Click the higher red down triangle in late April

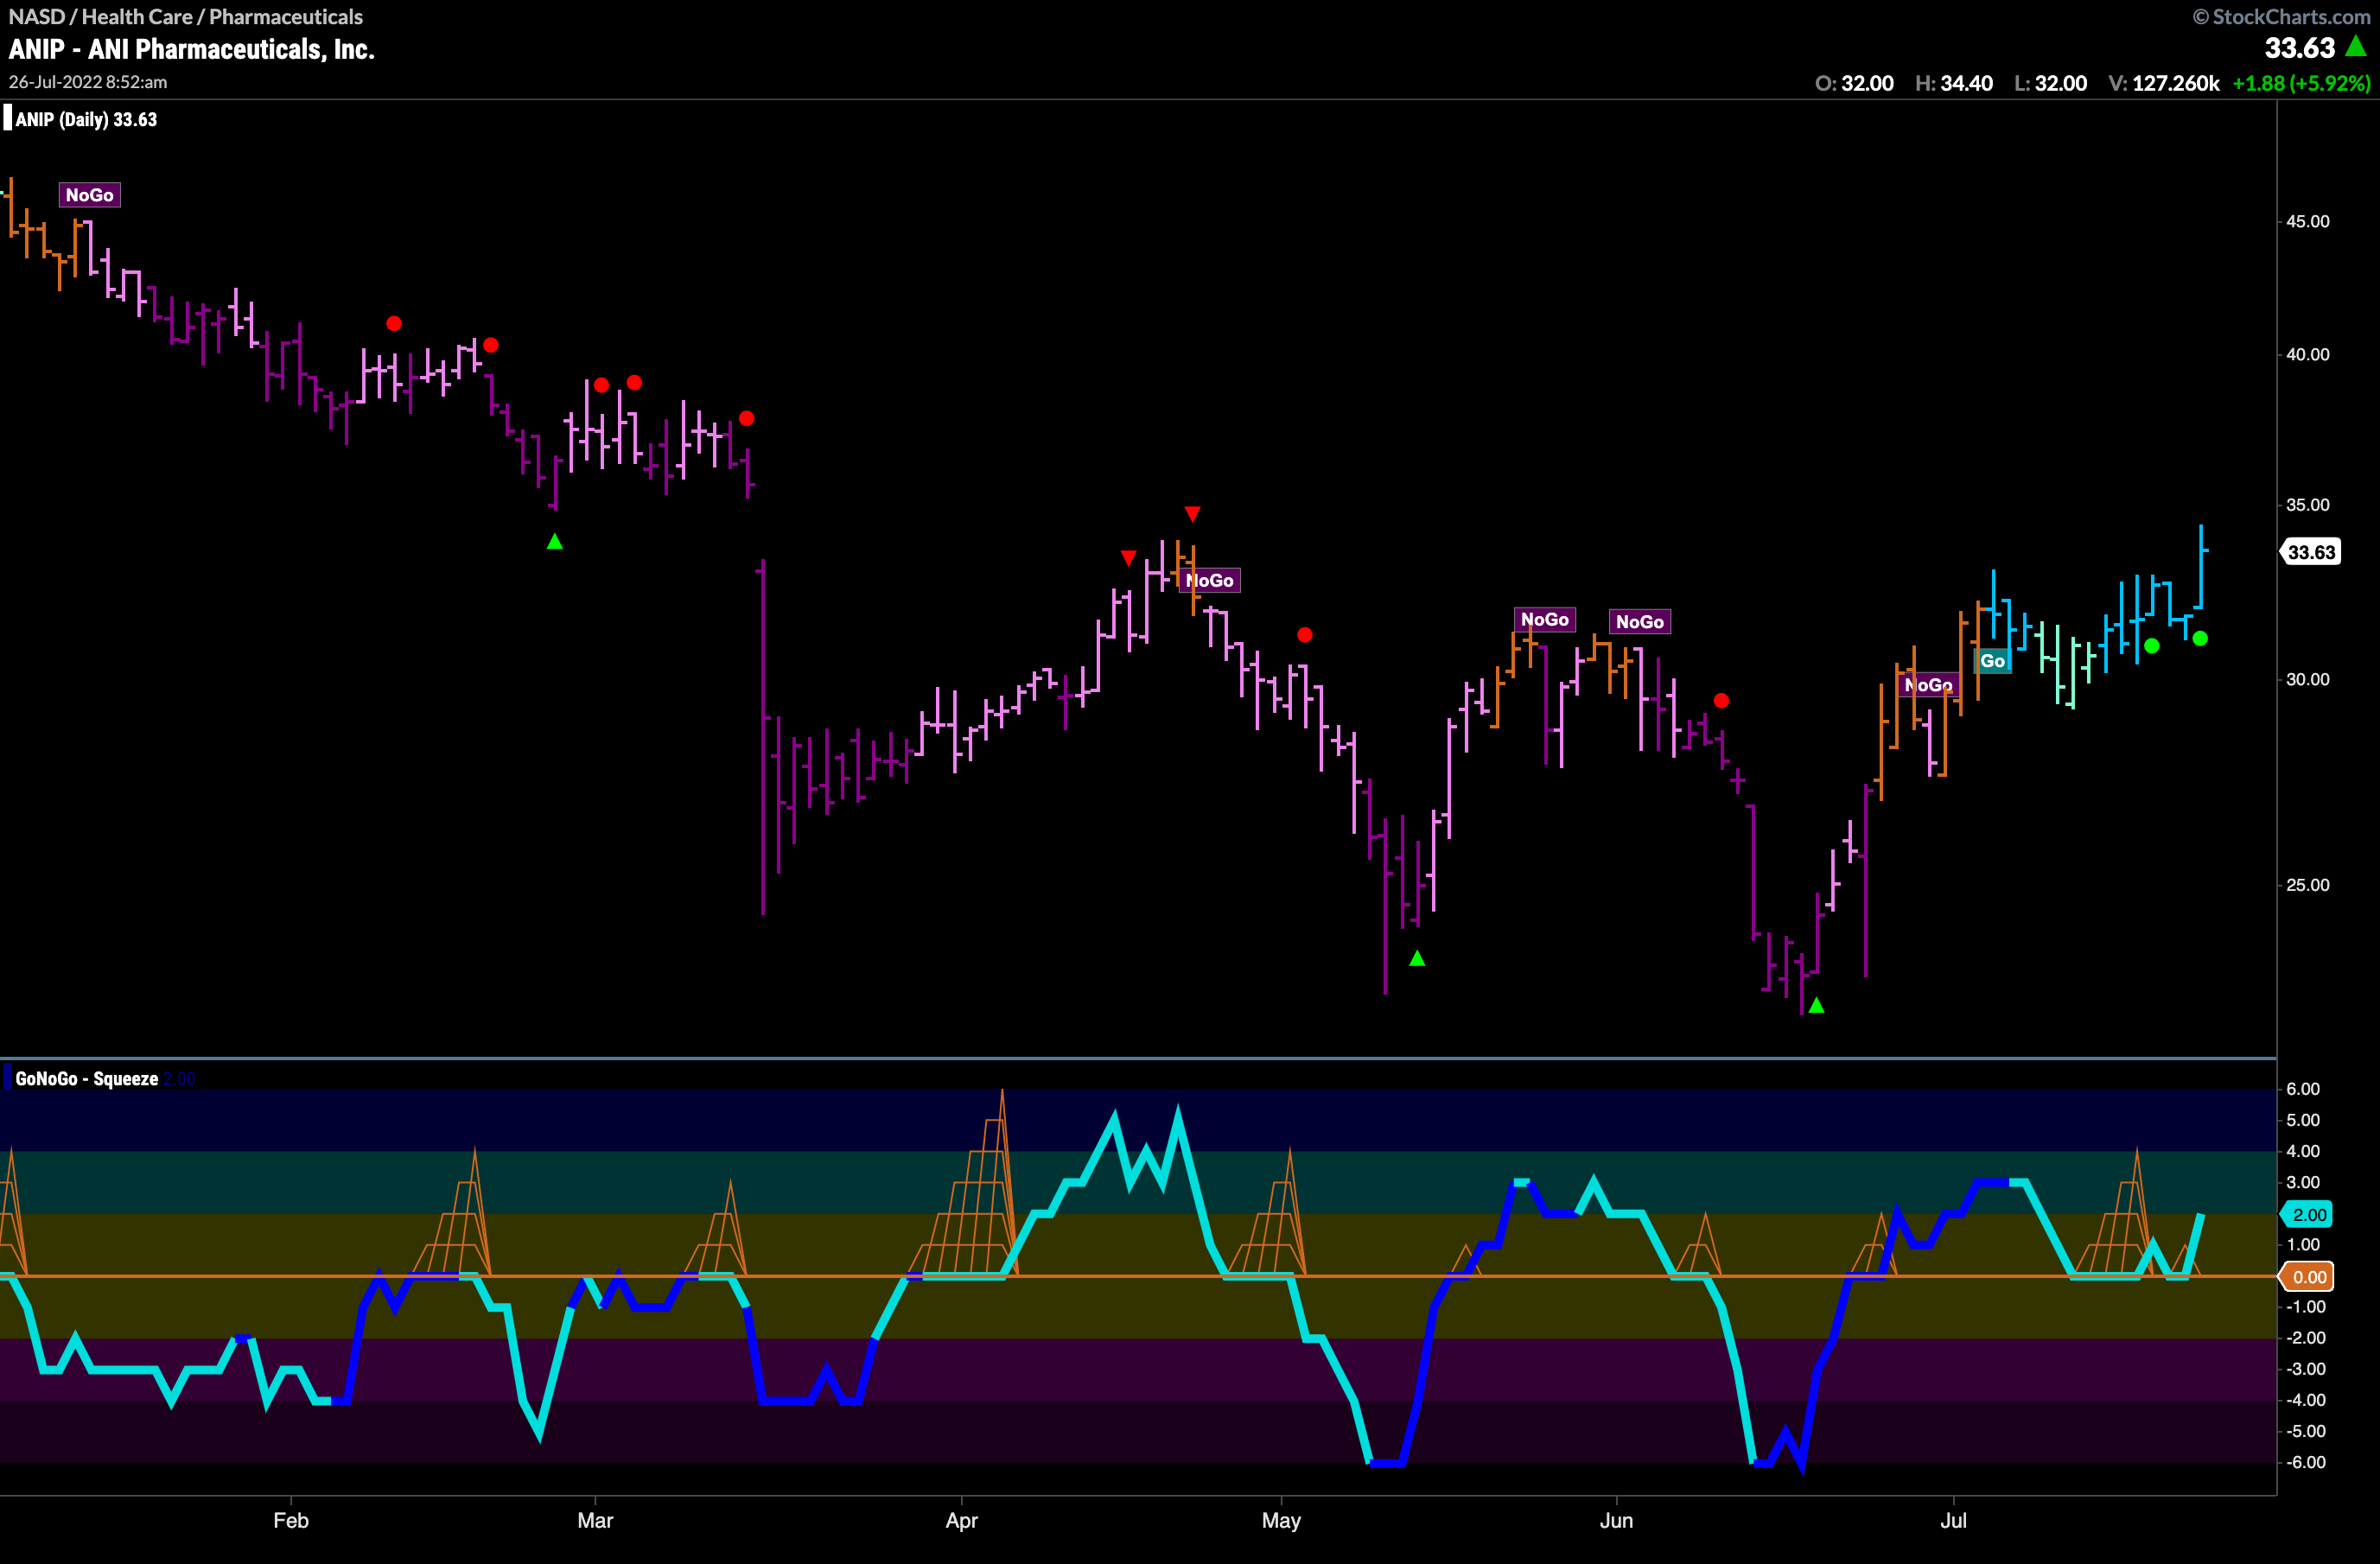[1192, 514]
